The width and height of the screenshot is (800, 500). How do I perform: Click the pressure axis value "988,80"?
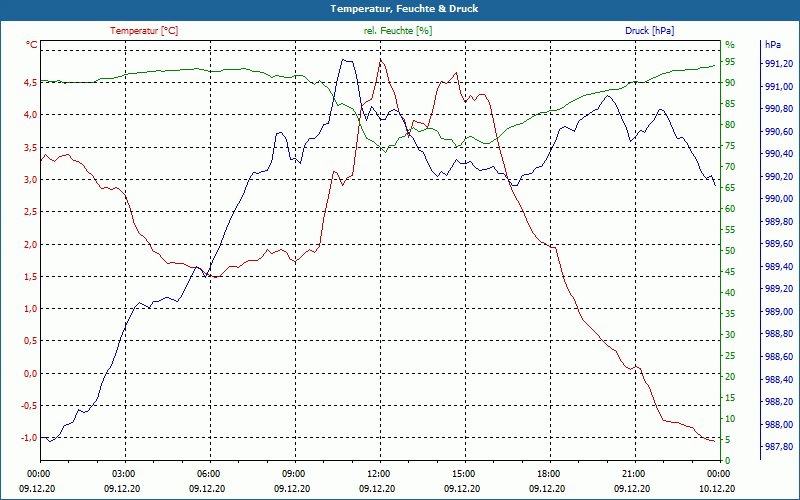[x=780, y=334]
